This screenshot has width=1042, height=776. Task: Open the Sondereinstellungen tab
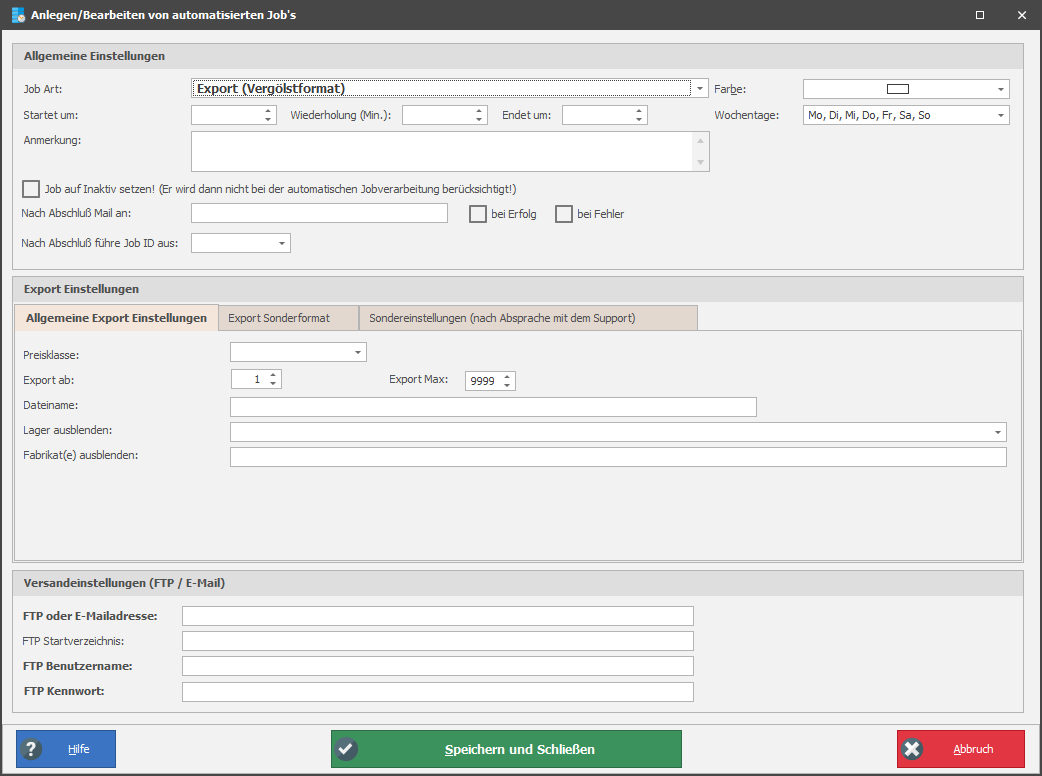point(528,318)
